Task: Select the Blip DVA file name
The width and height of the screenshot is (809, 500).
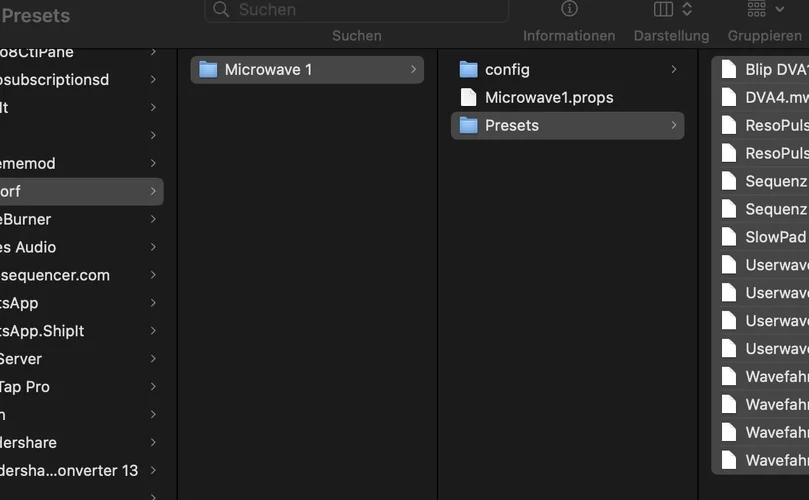Action: 777,69
